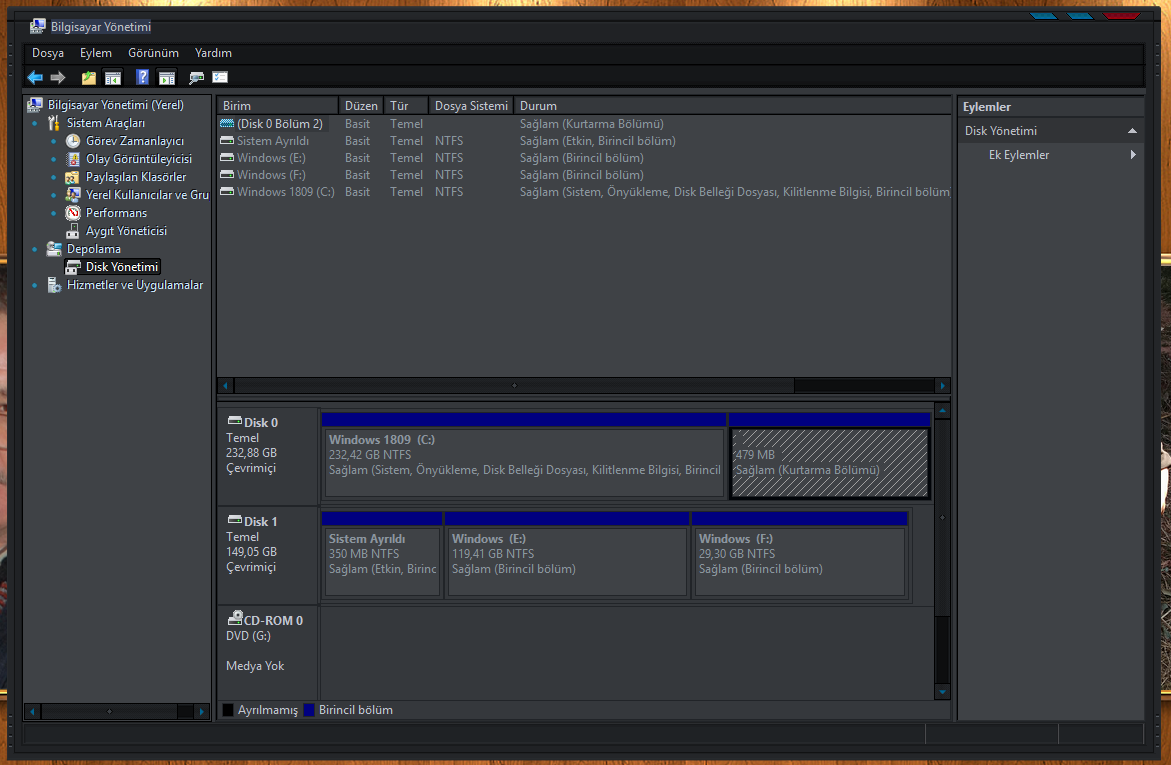The width and height of the screenshot is (1171, 765).
Task: Click the disk map vertical scrollbar down arrow
Action: pyautogui.click(x=942, y=692)
